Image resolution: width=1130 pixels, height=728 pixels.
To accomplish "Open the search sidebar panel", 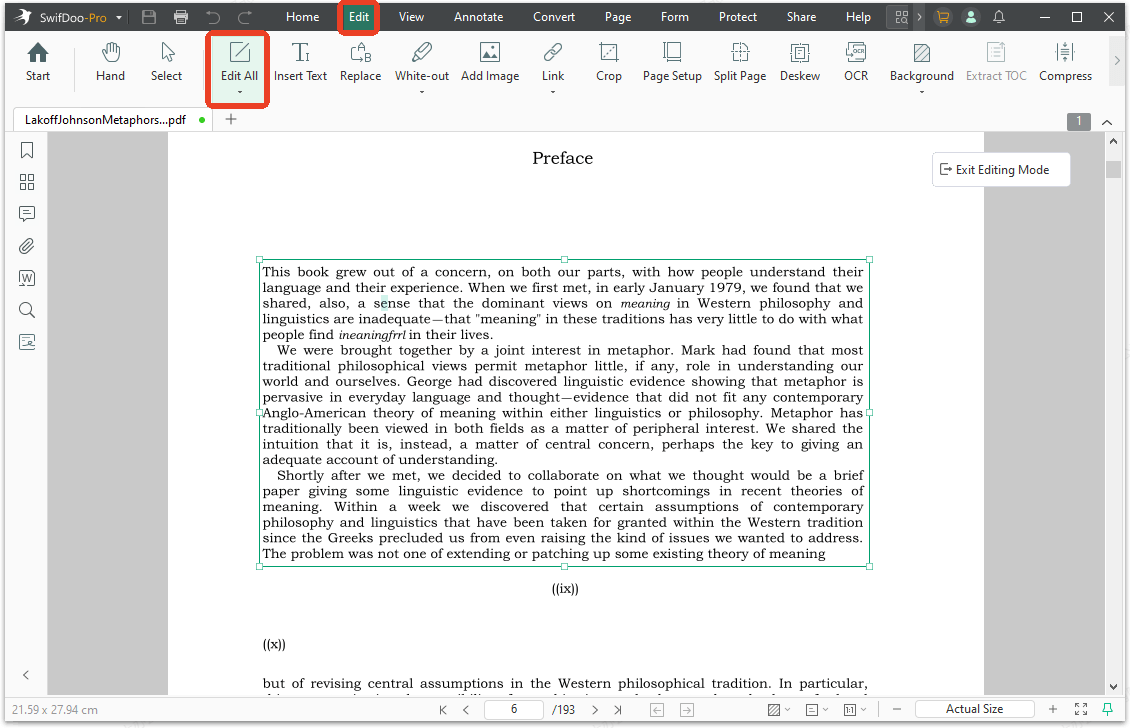I will (27, 310).
